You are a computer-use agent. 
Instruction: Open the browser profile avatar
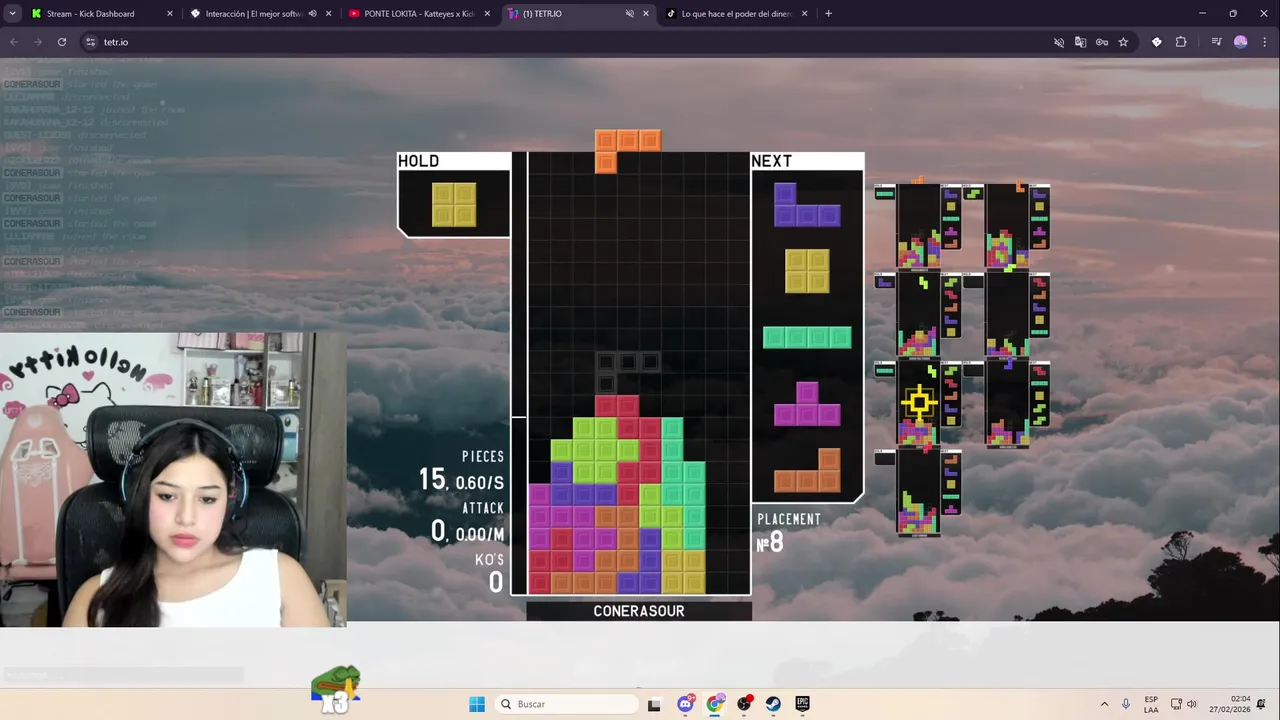coord(1241,42)
